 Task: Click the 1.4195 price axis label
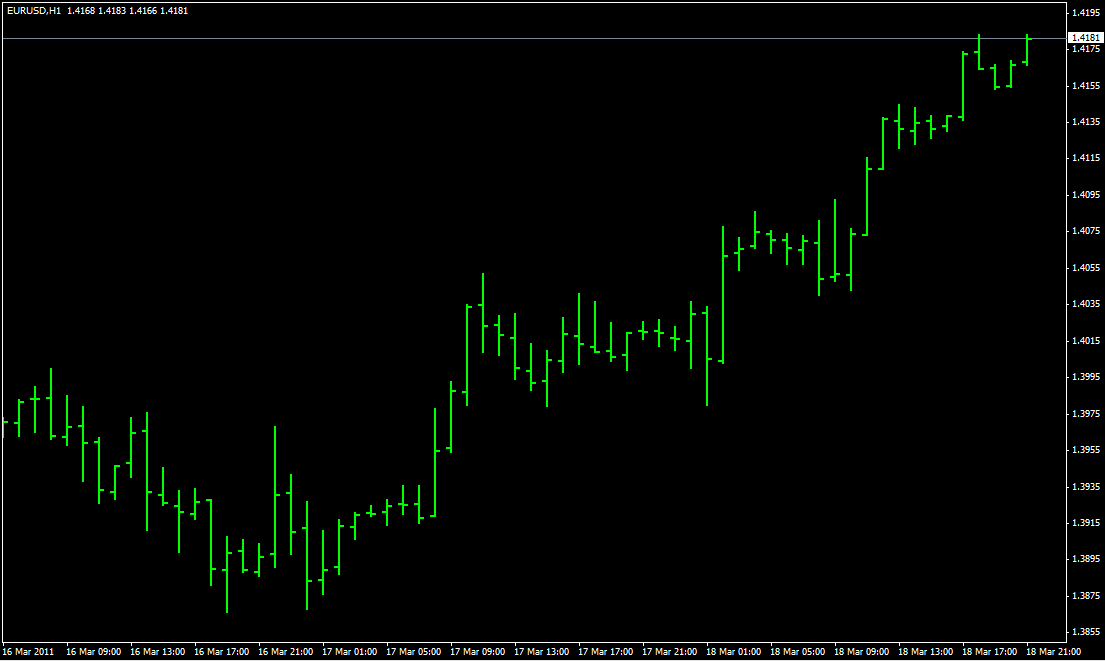click(1085, 13)
